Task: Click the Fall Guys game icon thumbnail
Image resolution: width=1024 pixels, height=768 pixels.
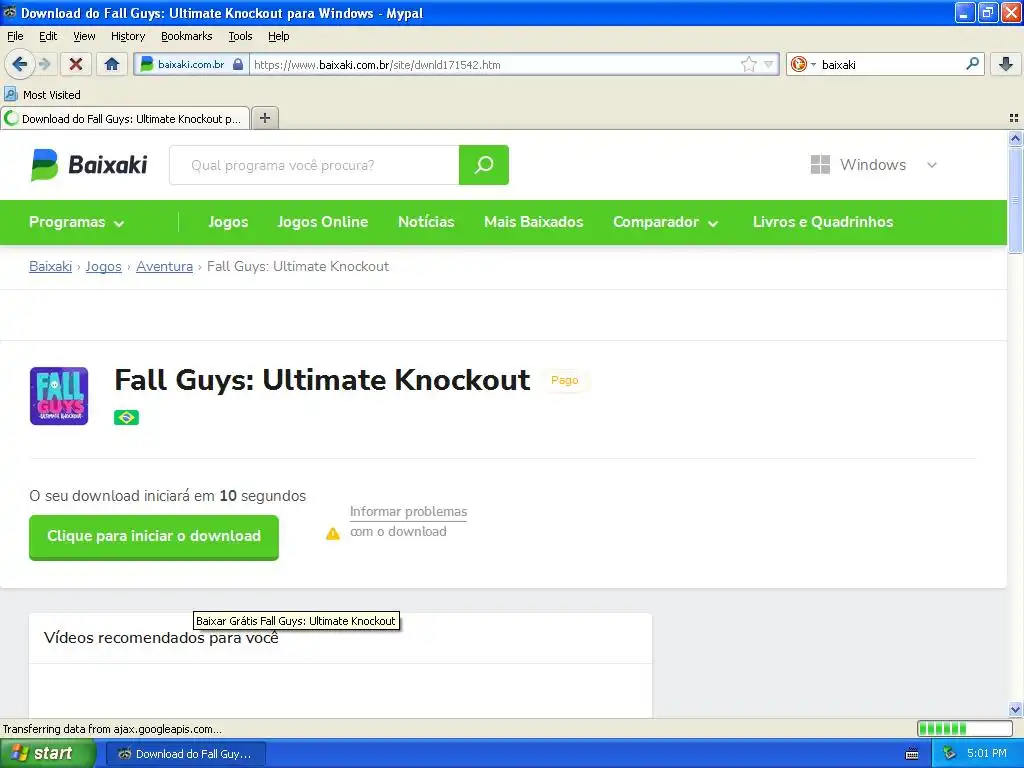Action: (59, 396)
